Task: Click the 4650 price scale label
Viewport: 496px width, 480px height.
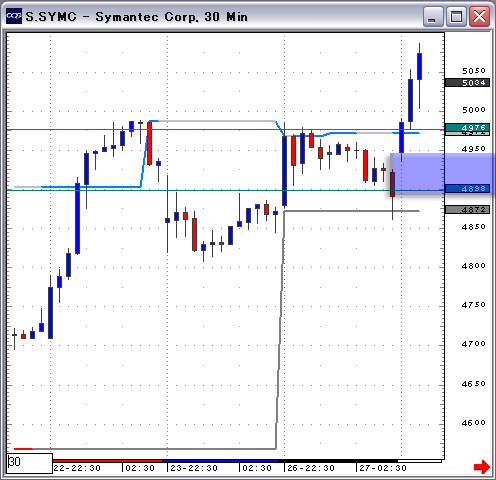Action: 474,384
